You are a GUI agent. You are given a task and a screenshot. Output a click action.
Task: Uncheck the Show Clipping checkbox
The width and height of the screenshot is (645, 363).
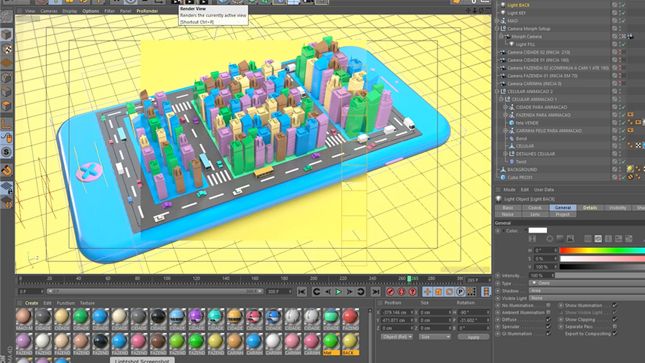(615, 319)
